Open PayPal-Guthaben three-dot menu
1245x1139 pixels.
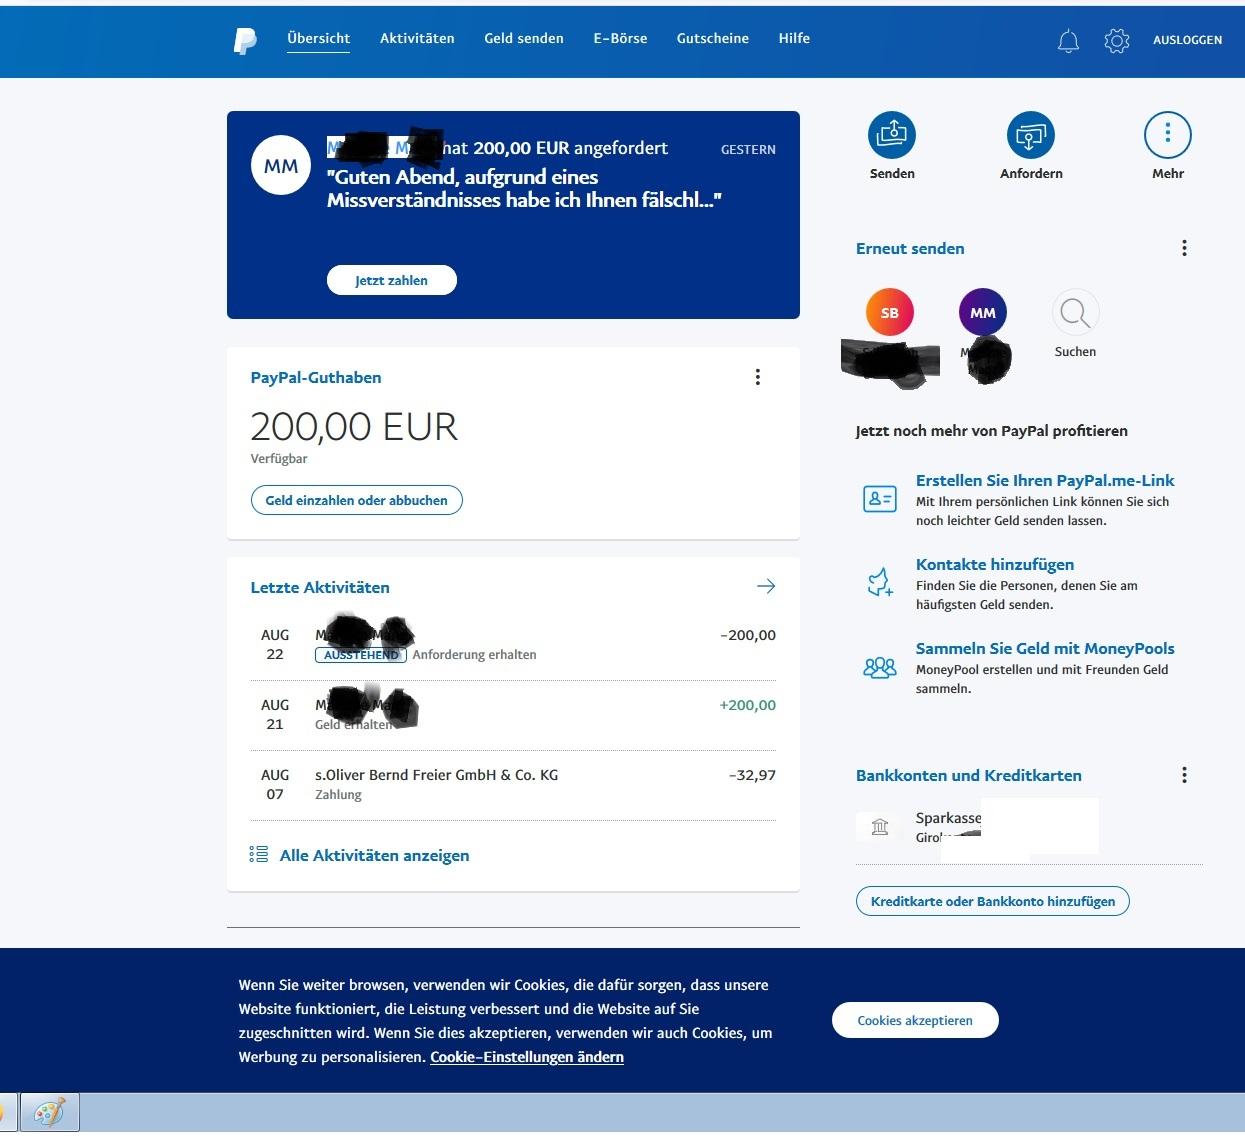(x=758, y=377)
